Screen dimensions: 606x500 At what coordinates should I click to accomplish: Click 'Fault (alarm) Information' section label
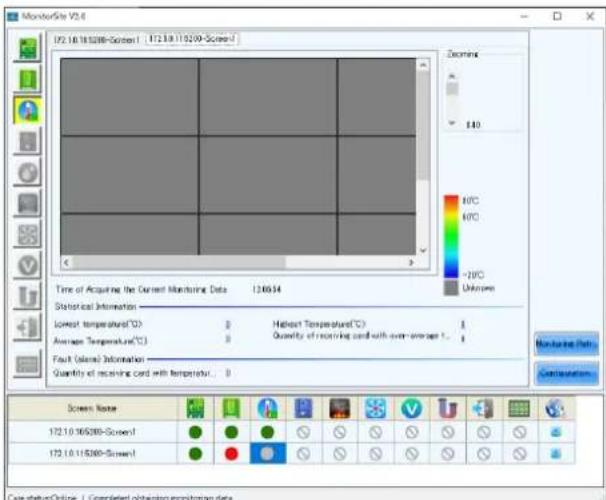tap(99, 359)
